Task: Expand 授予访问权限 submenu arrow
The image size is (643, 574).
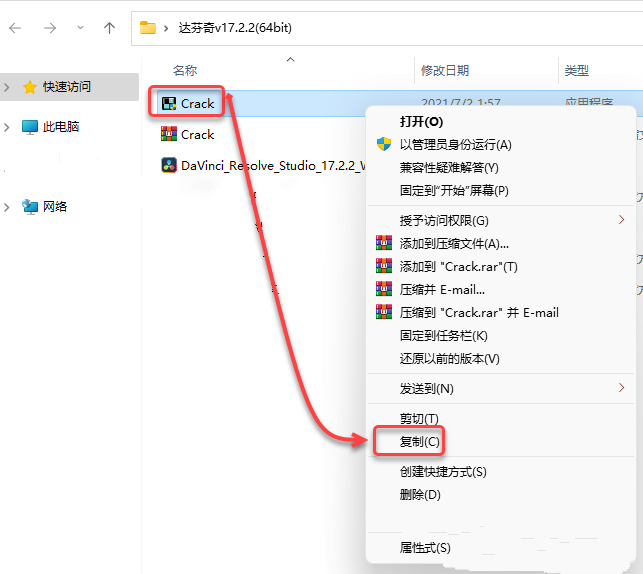Action: click(622, 220)
